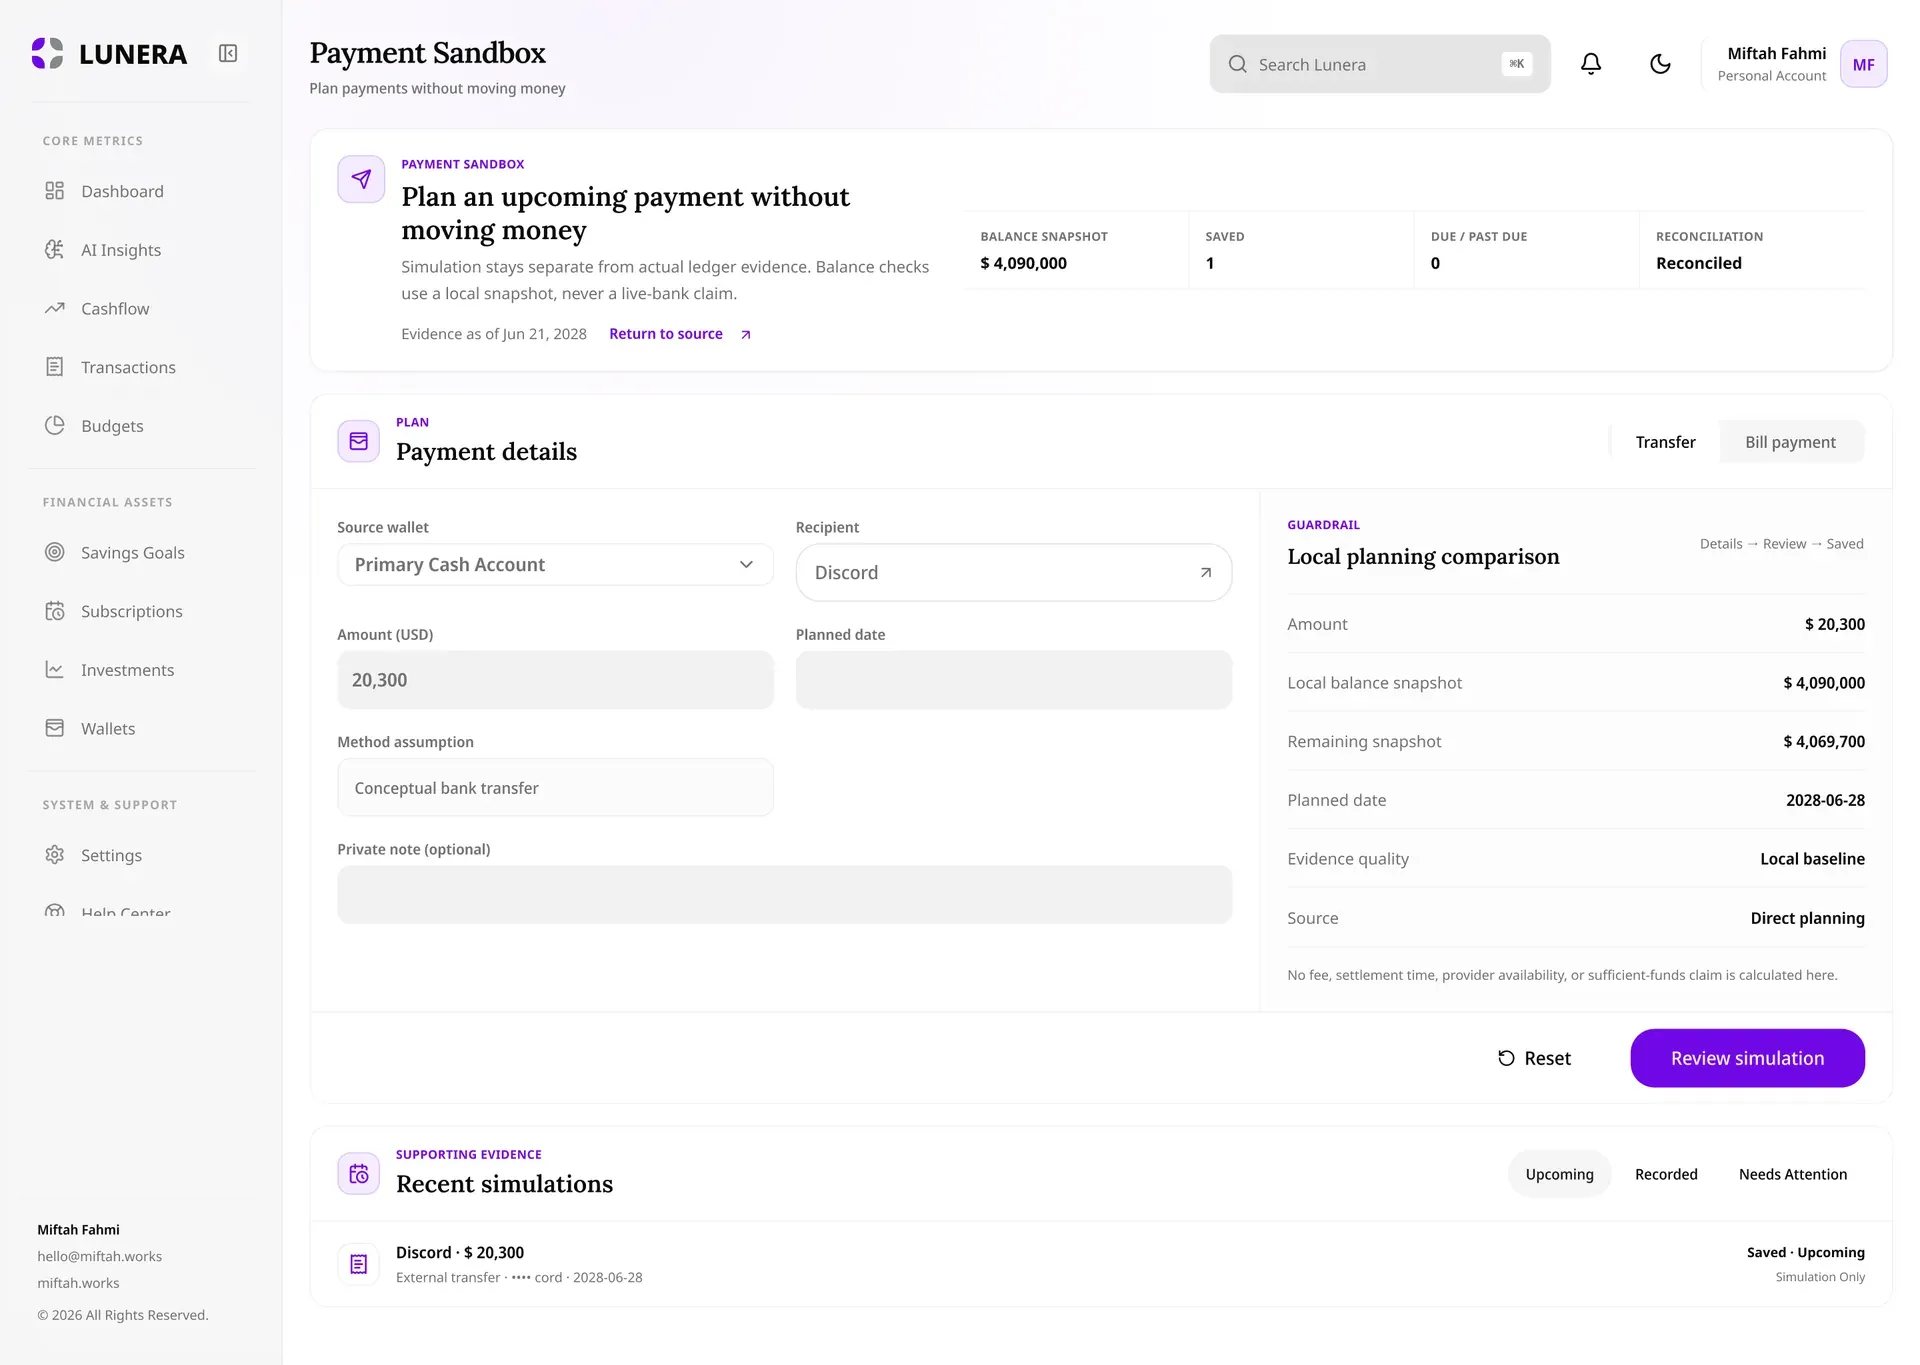The width and height of the screenshot is (1920, 1365).
Task: Click the Investments chart icon
Action: (x=55, y=669)
